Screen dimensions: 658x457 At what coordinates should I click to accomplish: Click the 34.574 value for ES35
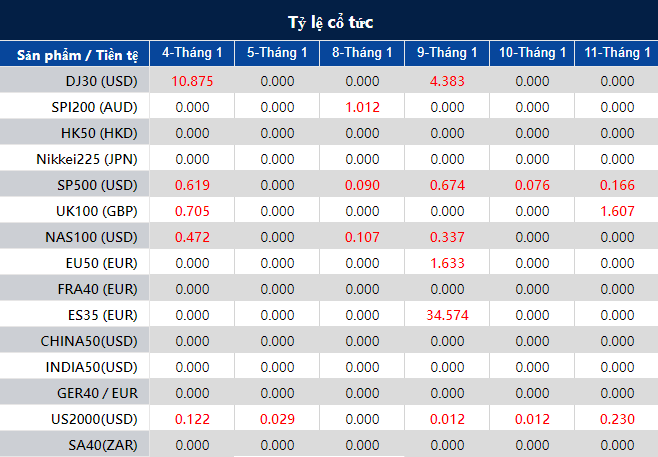pyautogui.click(x=447, y=315)
